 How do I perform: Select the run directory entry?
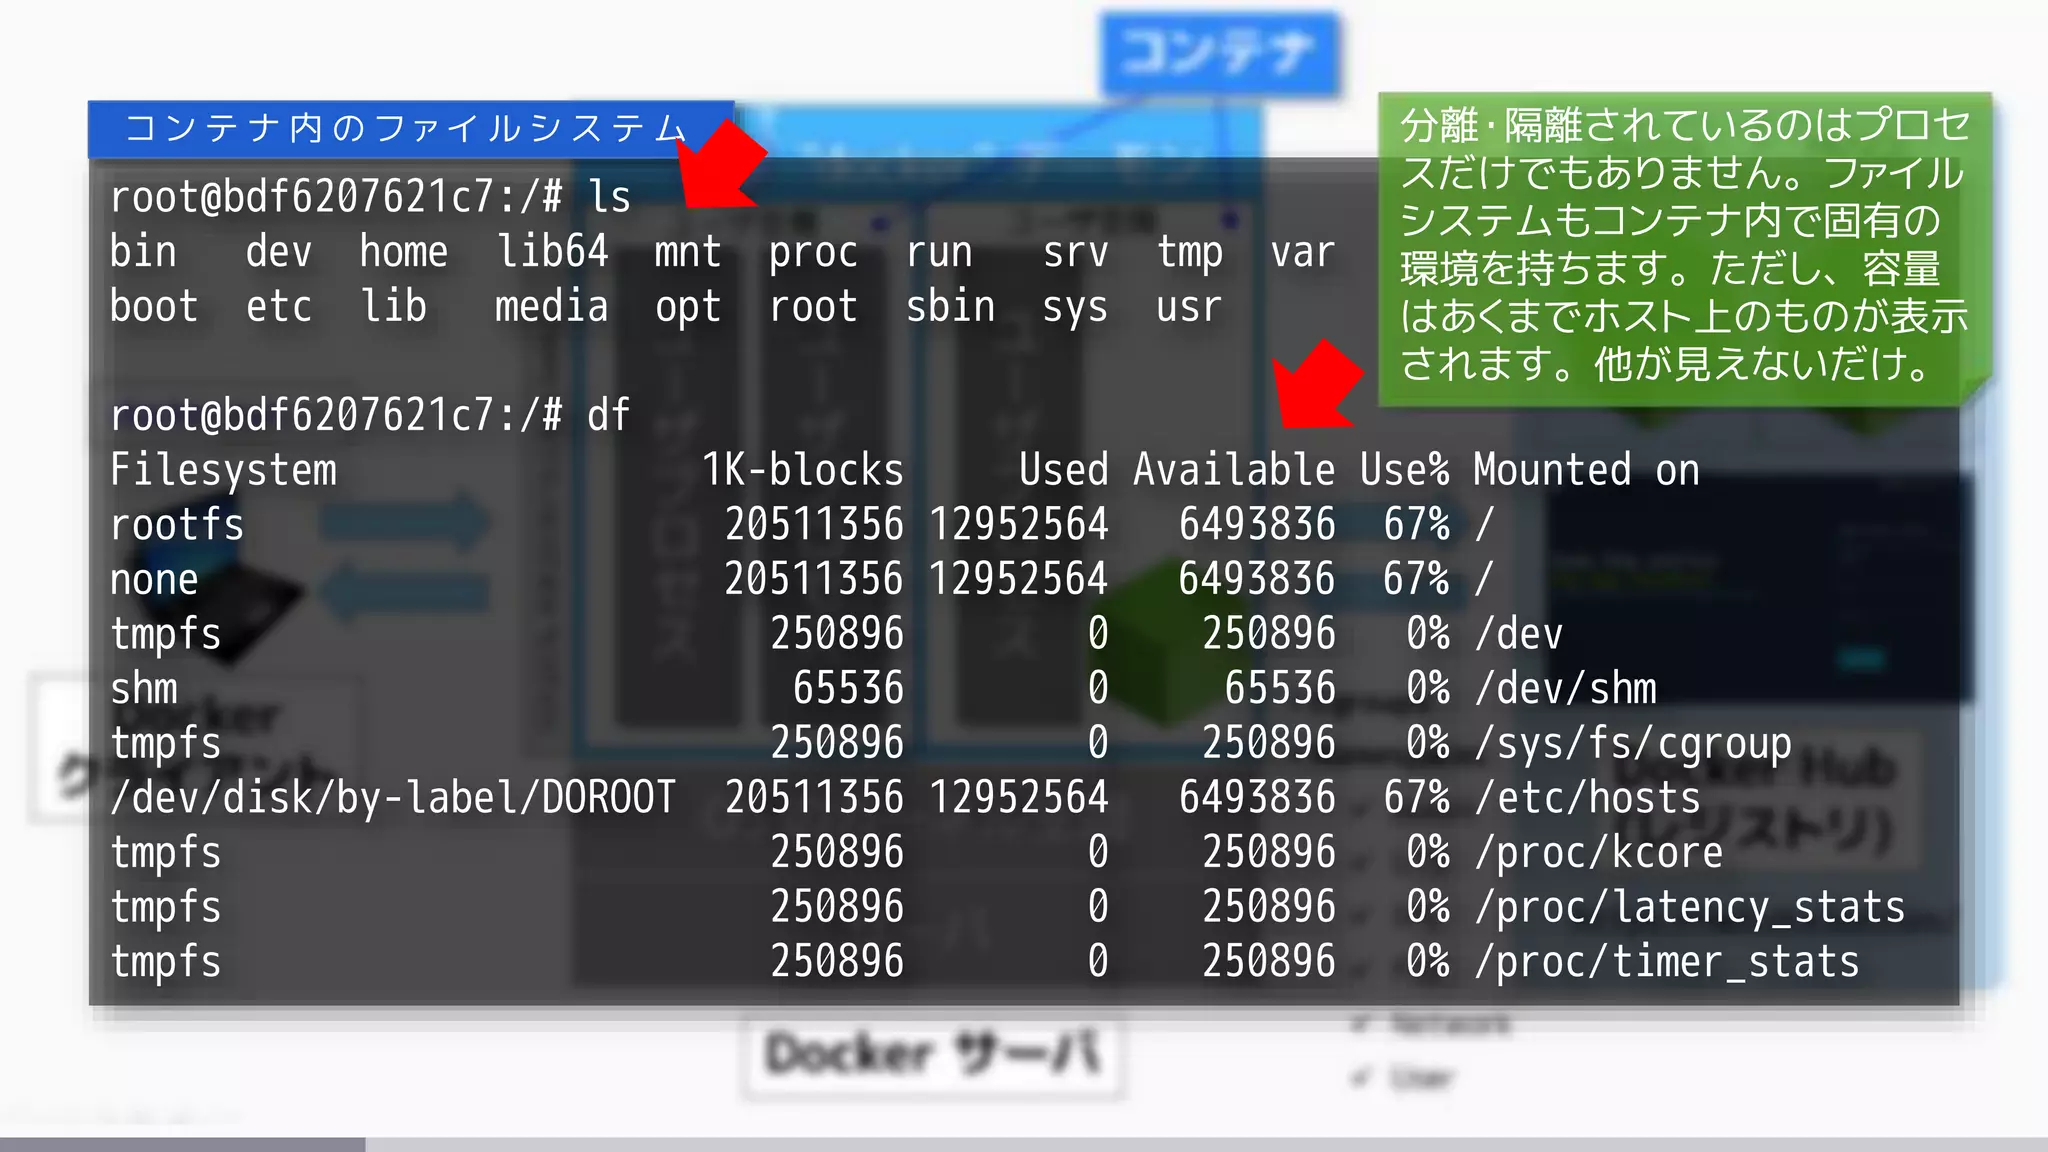[938, 251]
